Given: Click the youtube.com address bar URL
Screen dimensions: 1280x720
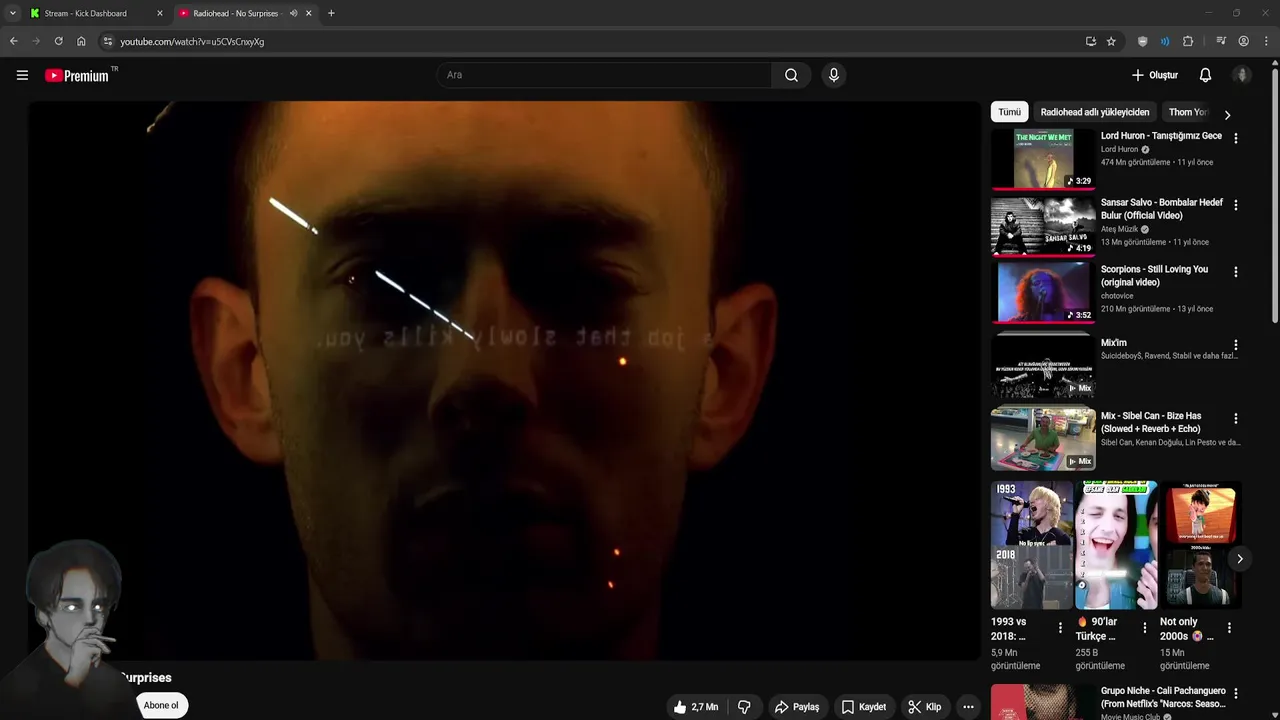Looking at the screenshot, I should (x=192, y=42).
